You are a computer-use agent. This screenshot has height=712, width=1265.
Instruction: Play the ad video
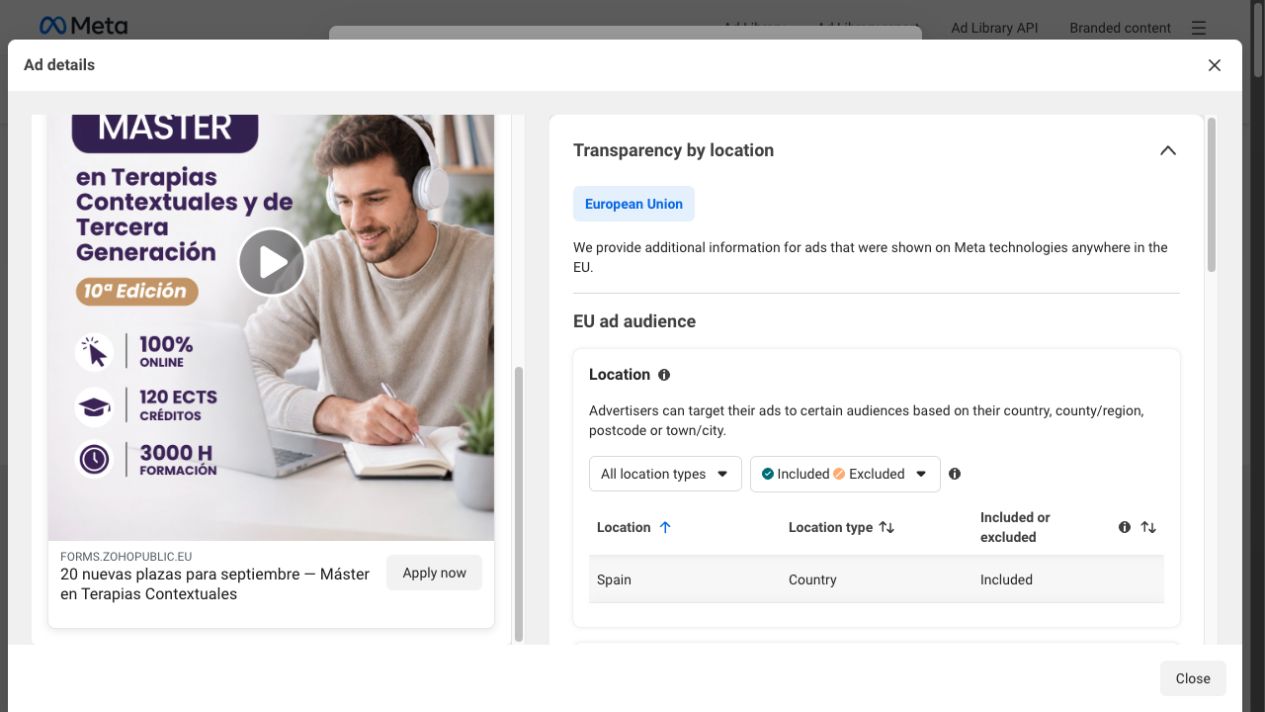(271, 262)
